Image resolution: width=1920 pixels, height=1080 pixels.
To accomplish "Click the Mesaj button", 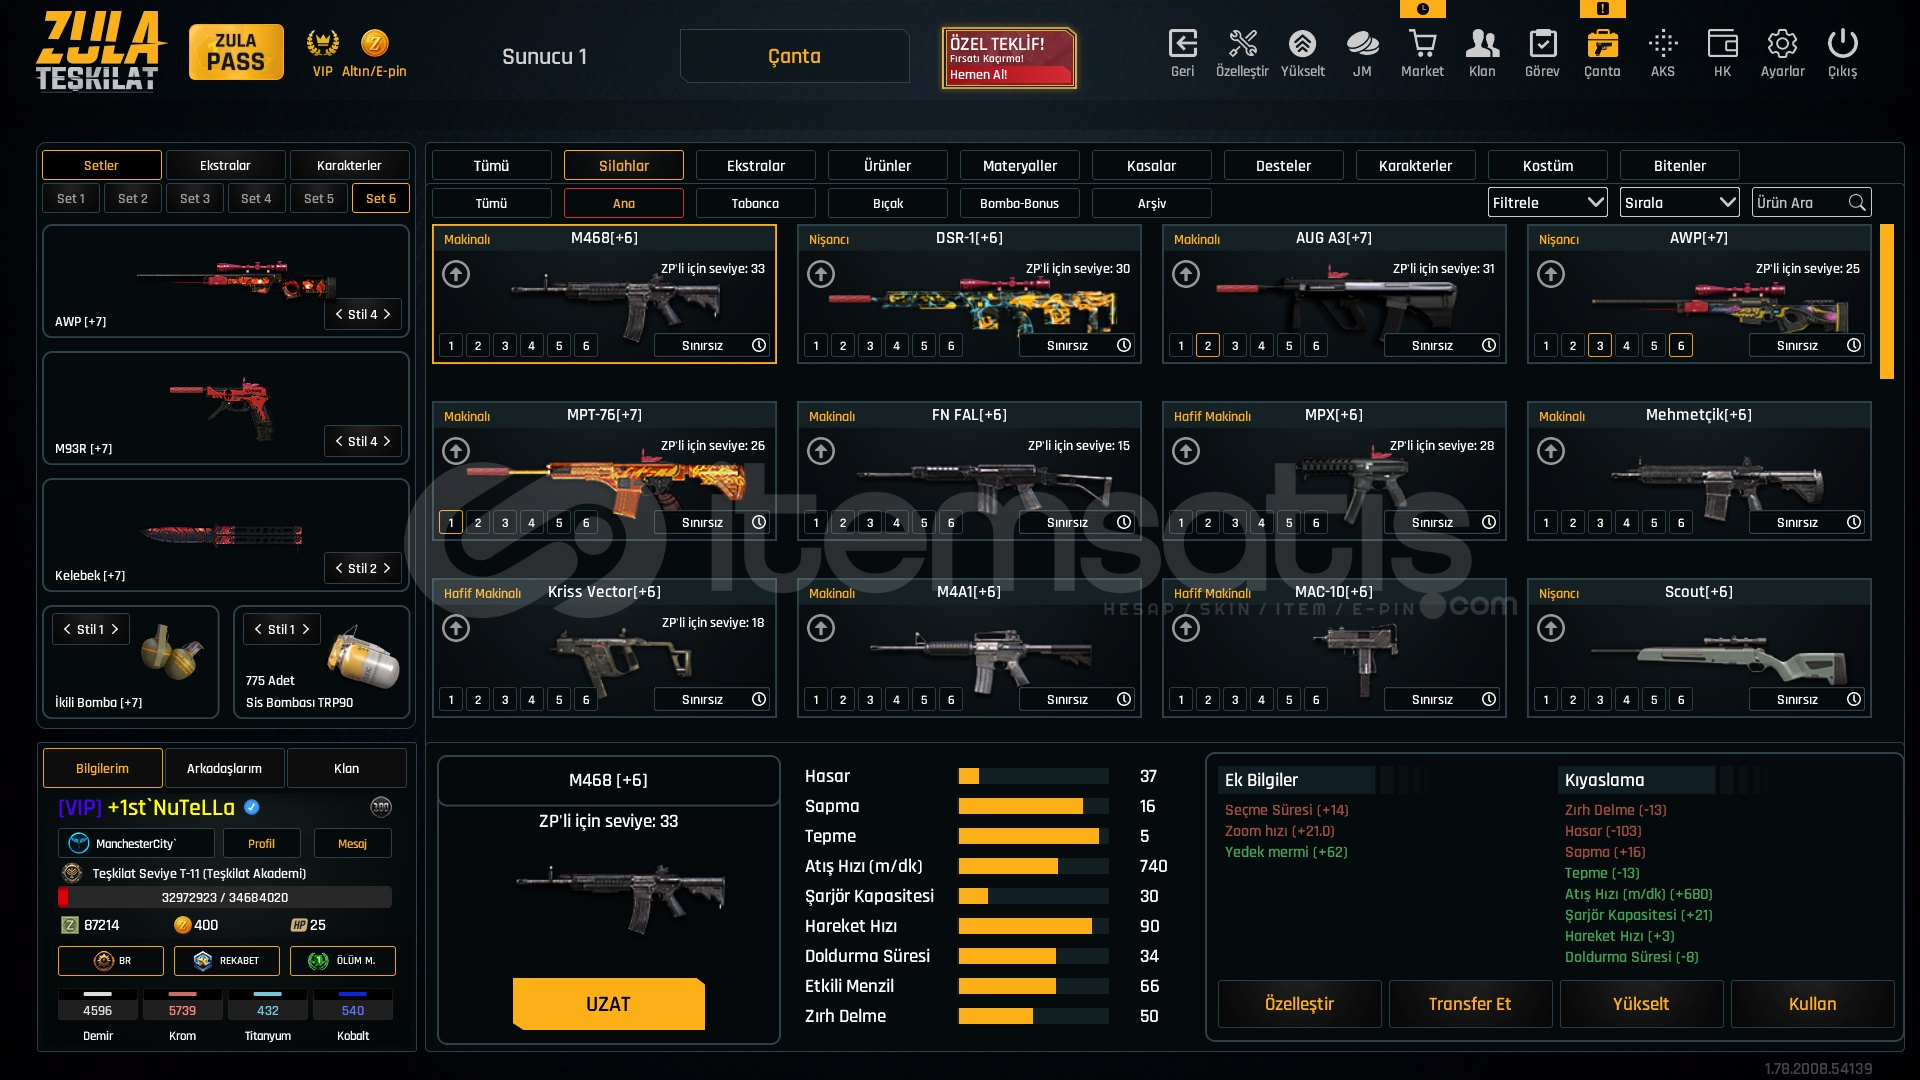I will [352, 843].
